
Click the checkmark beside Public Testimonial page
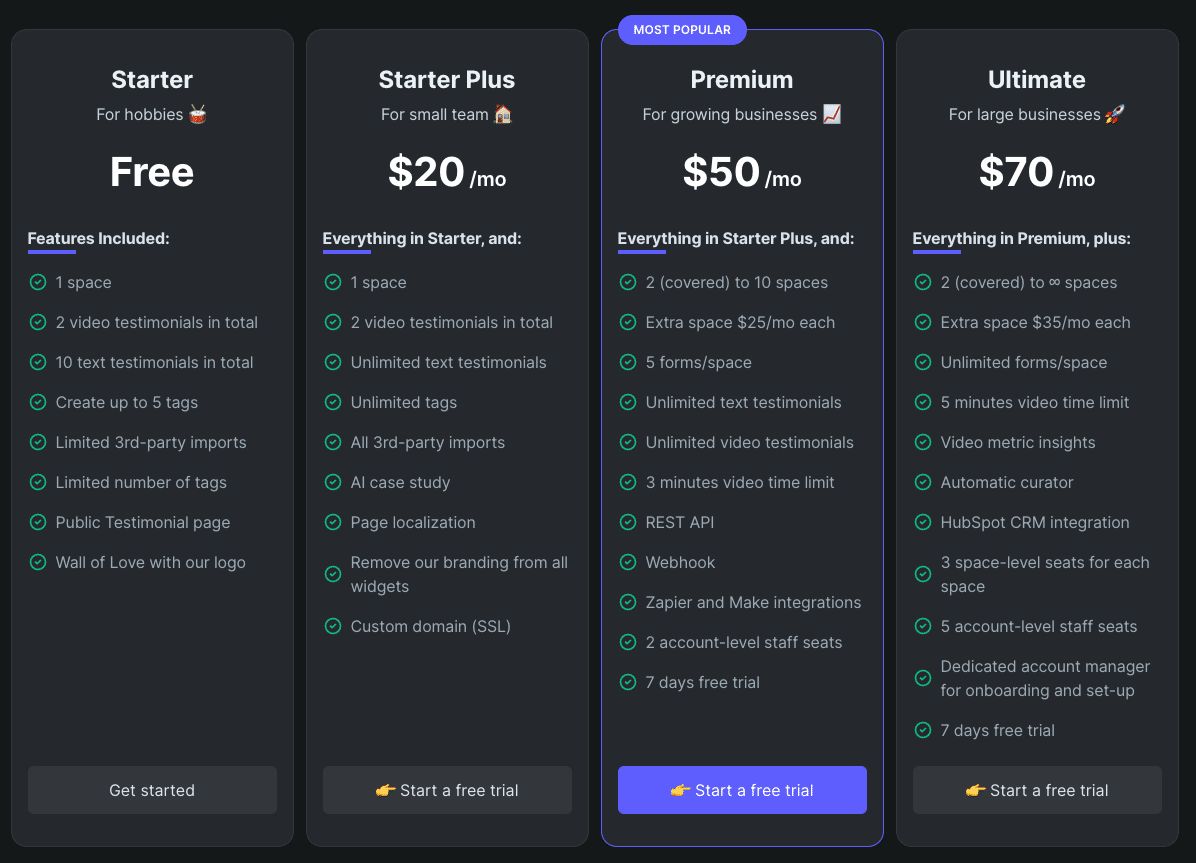[38, 522]
